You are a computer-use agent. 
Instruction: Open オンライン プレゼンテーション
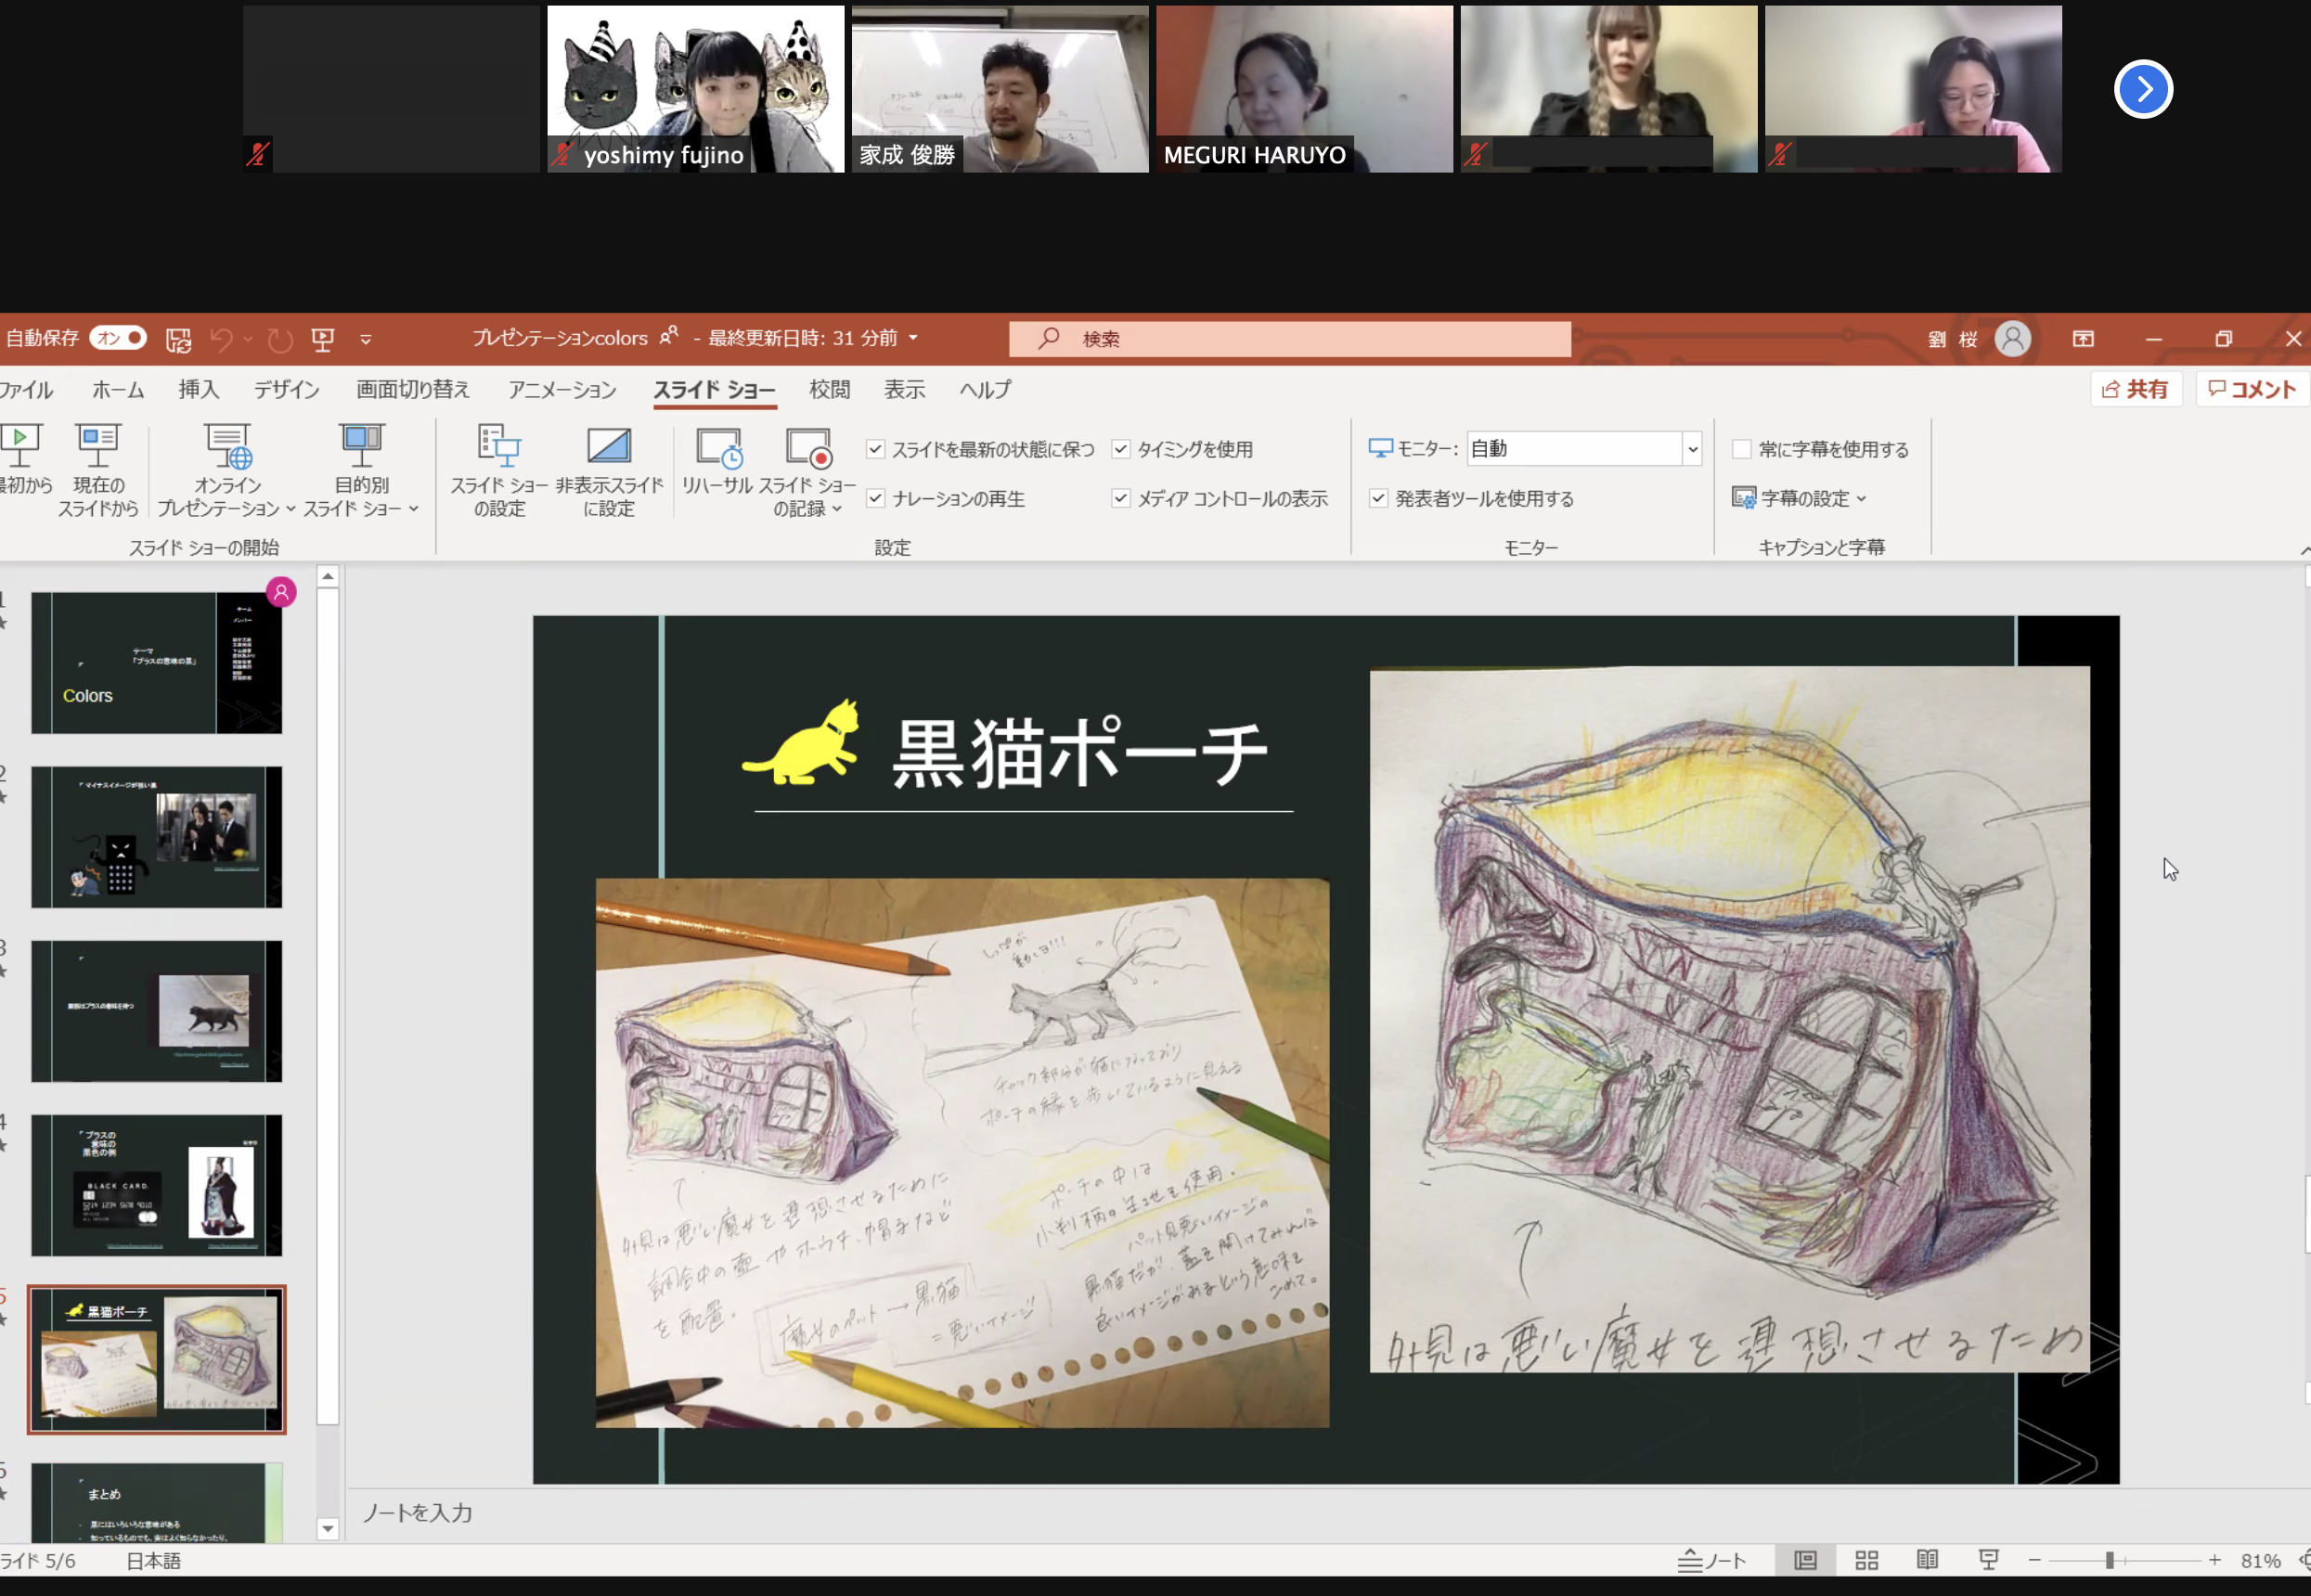point(226,470)
